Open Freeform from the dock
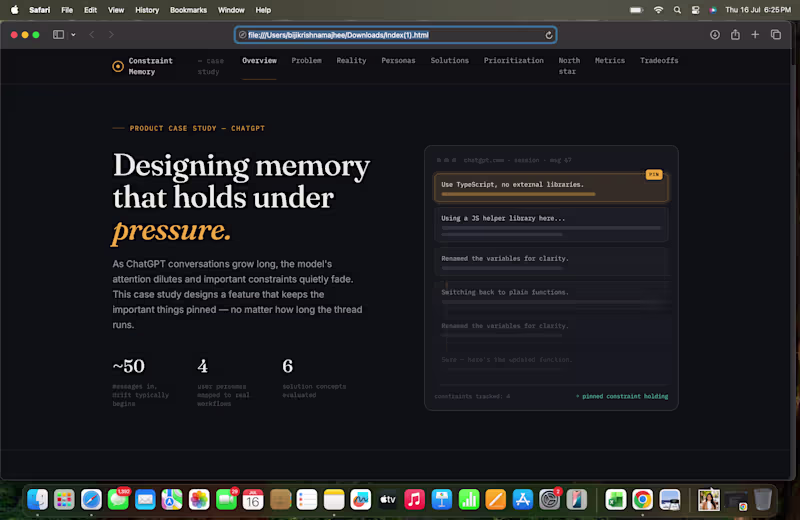The width and height of the screenshot is (800, 520). point(361,500)
